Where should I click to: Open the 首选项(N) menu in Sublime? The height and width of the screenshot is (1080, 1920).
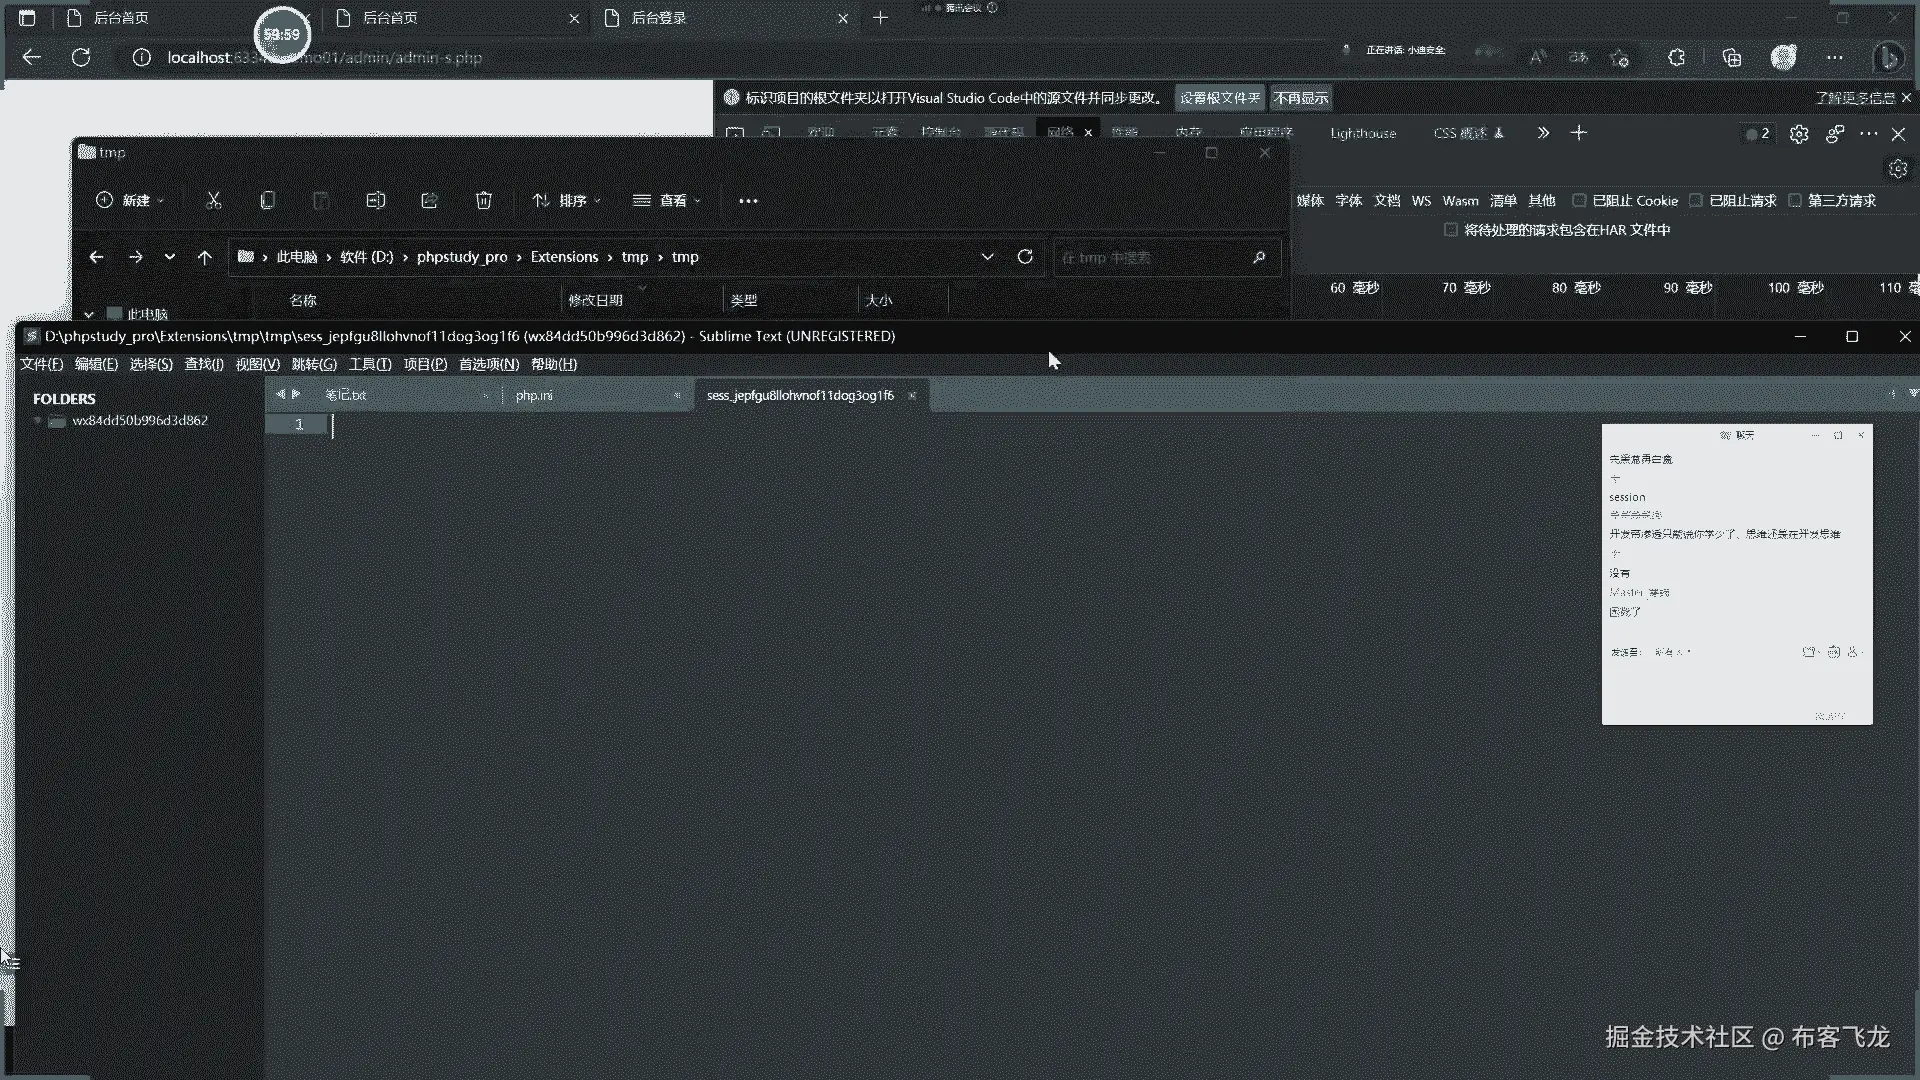488,364
